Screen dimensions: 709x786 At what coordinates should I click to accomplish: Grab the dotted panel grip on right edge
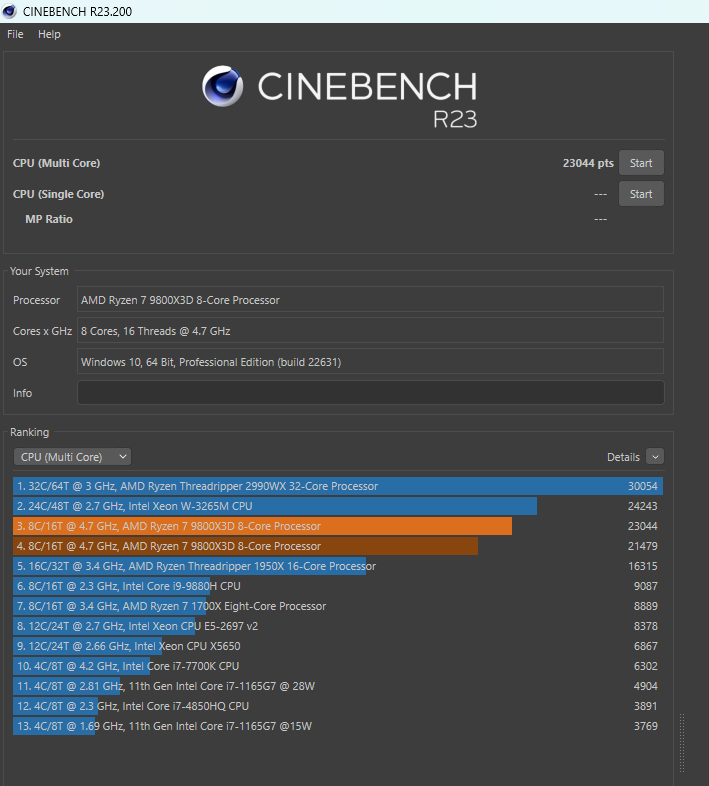click(x=683, y=742)
